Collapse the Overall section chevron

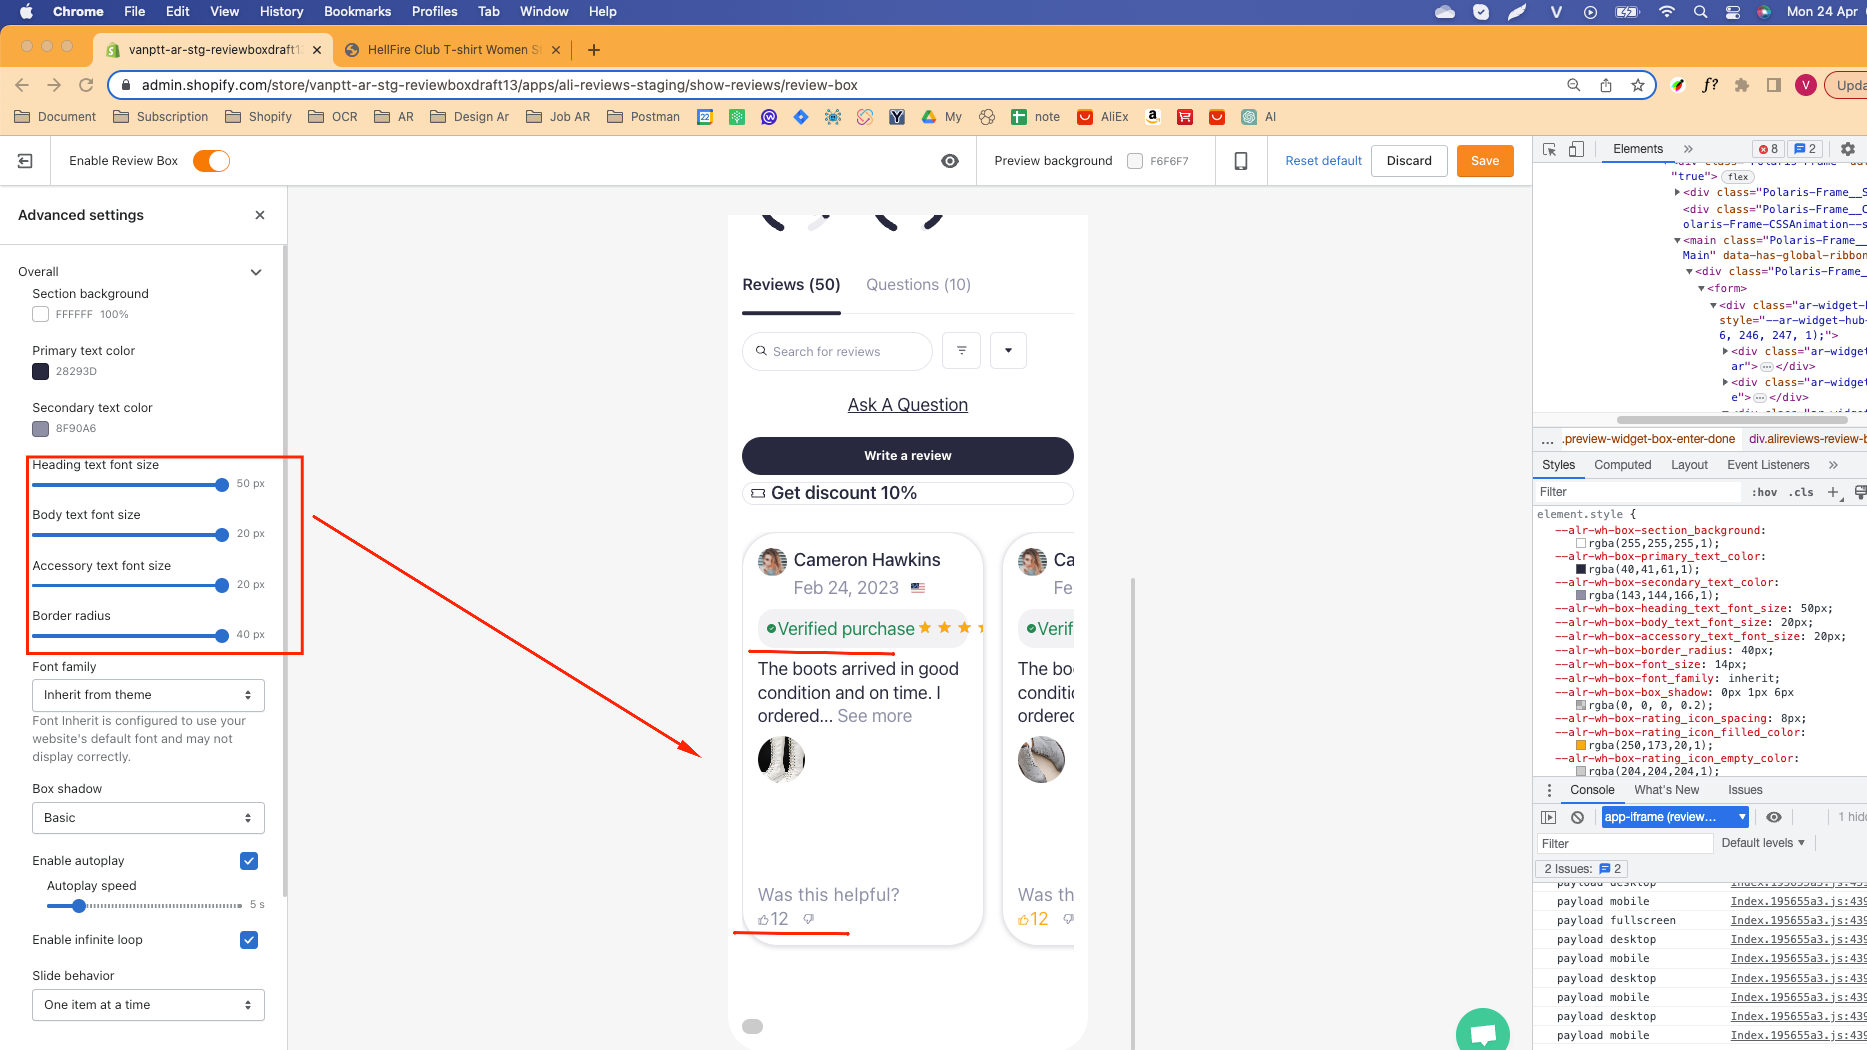[x=256, y=272]
